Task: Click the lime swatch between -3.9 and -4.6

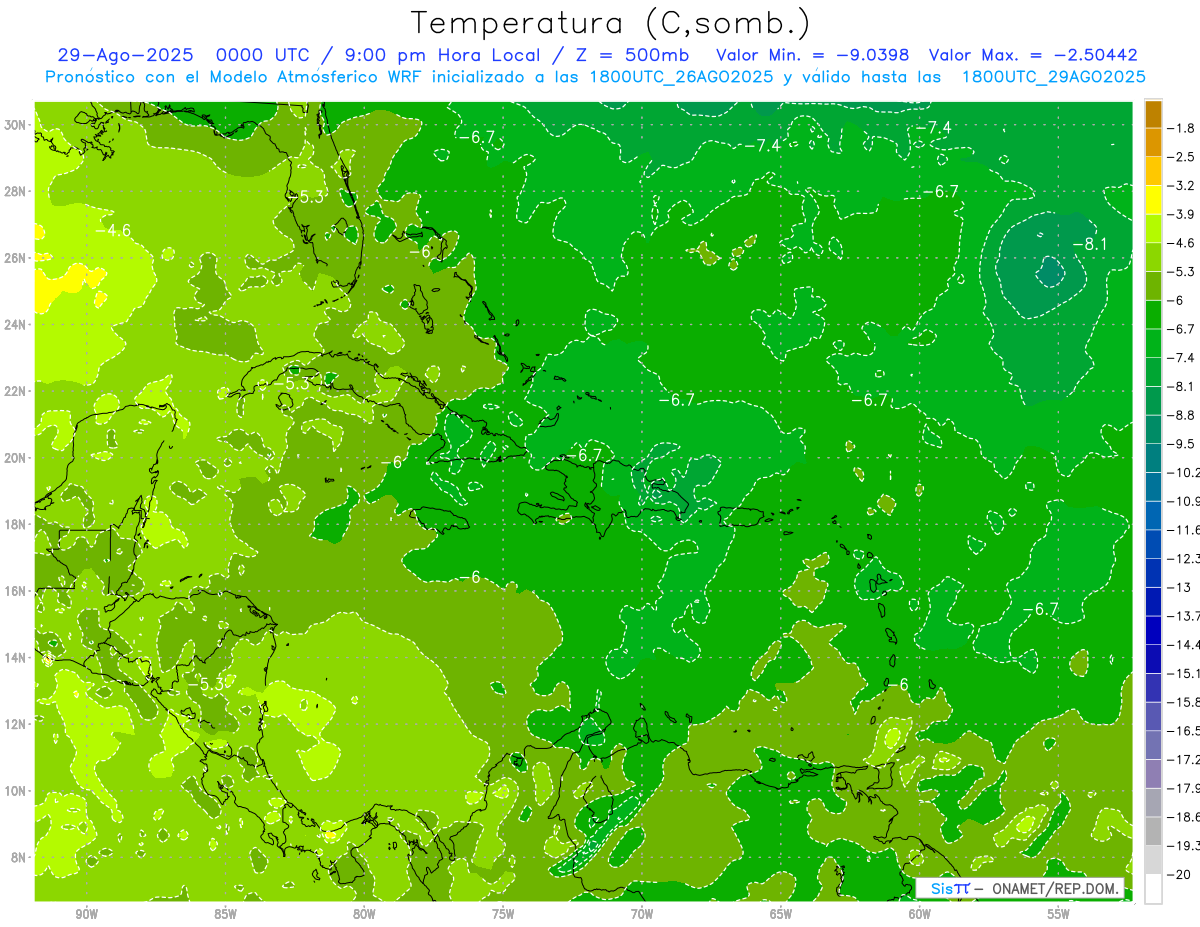Action: tap(1153, 228)
